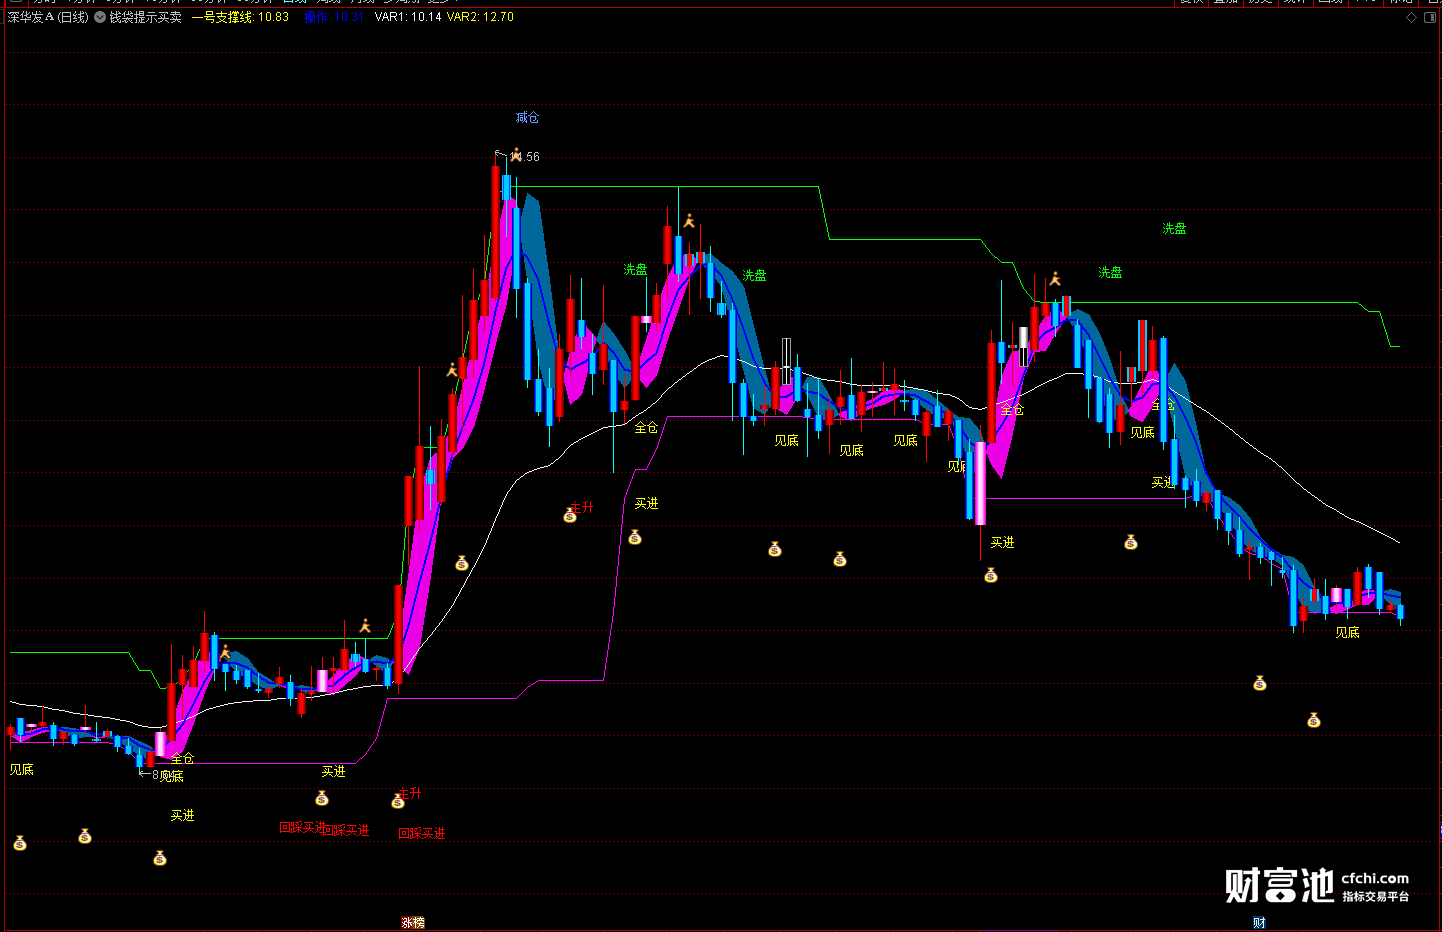Click the money bag beside the lower 主升 label

click(x=398, y=801)
